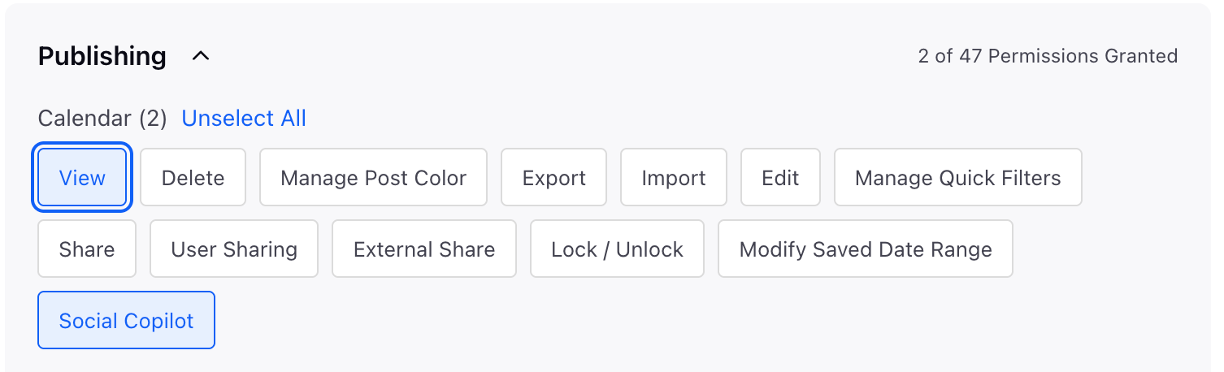The width and height of the screenshot is (1224, 372).
Task: Toggle the Lock / Unlock permission
Action: coord(617,249)
